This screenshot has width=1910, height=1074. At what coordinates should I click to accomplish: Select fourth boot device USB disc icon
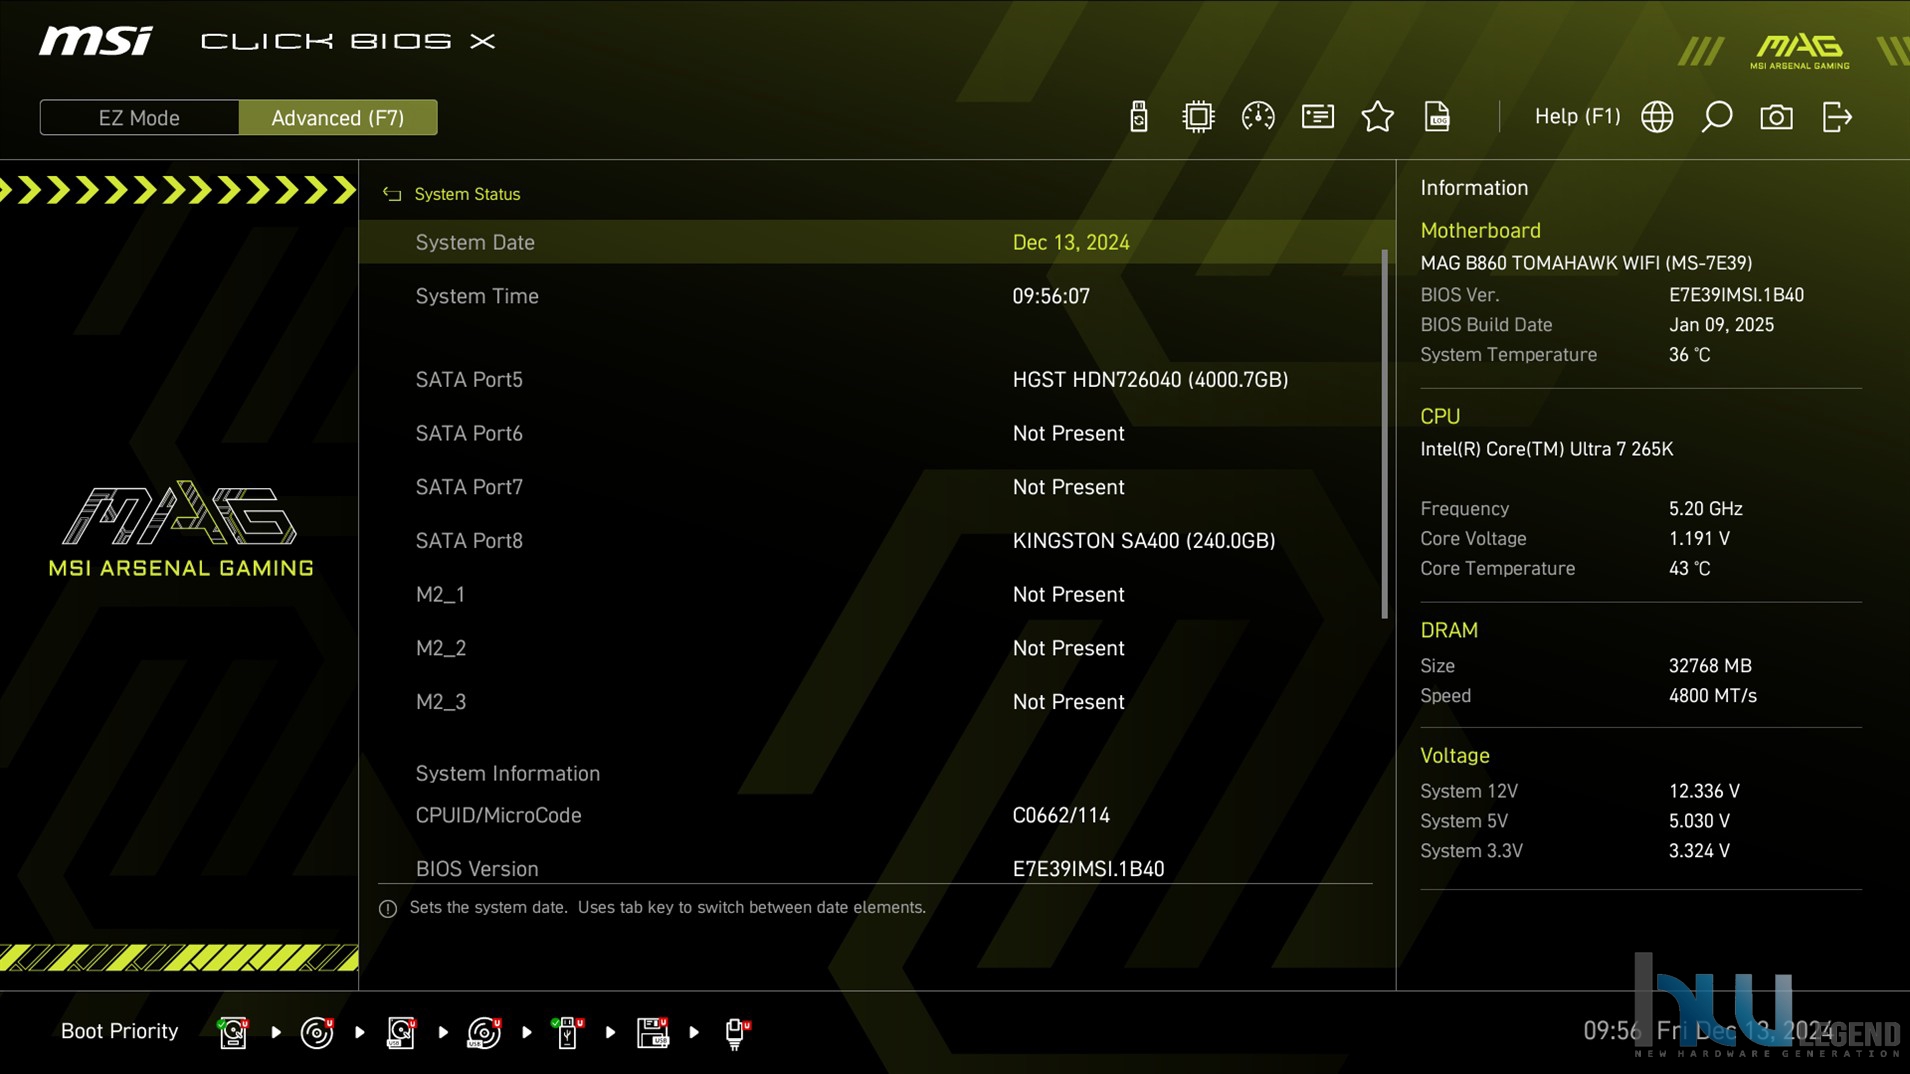tap(484, 1032)
